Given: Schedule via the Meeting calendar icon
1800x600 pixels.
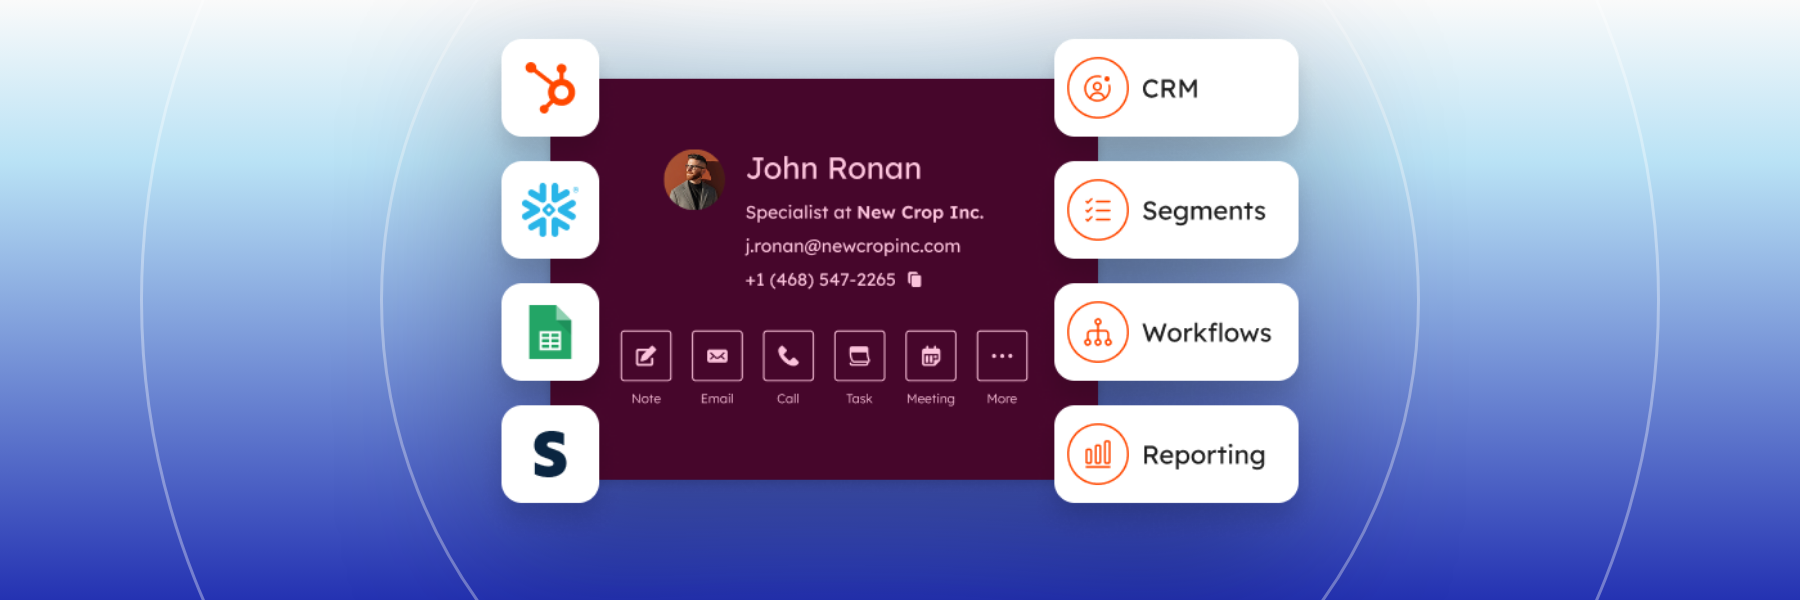Looking at the screenshot, I should 931,356.
